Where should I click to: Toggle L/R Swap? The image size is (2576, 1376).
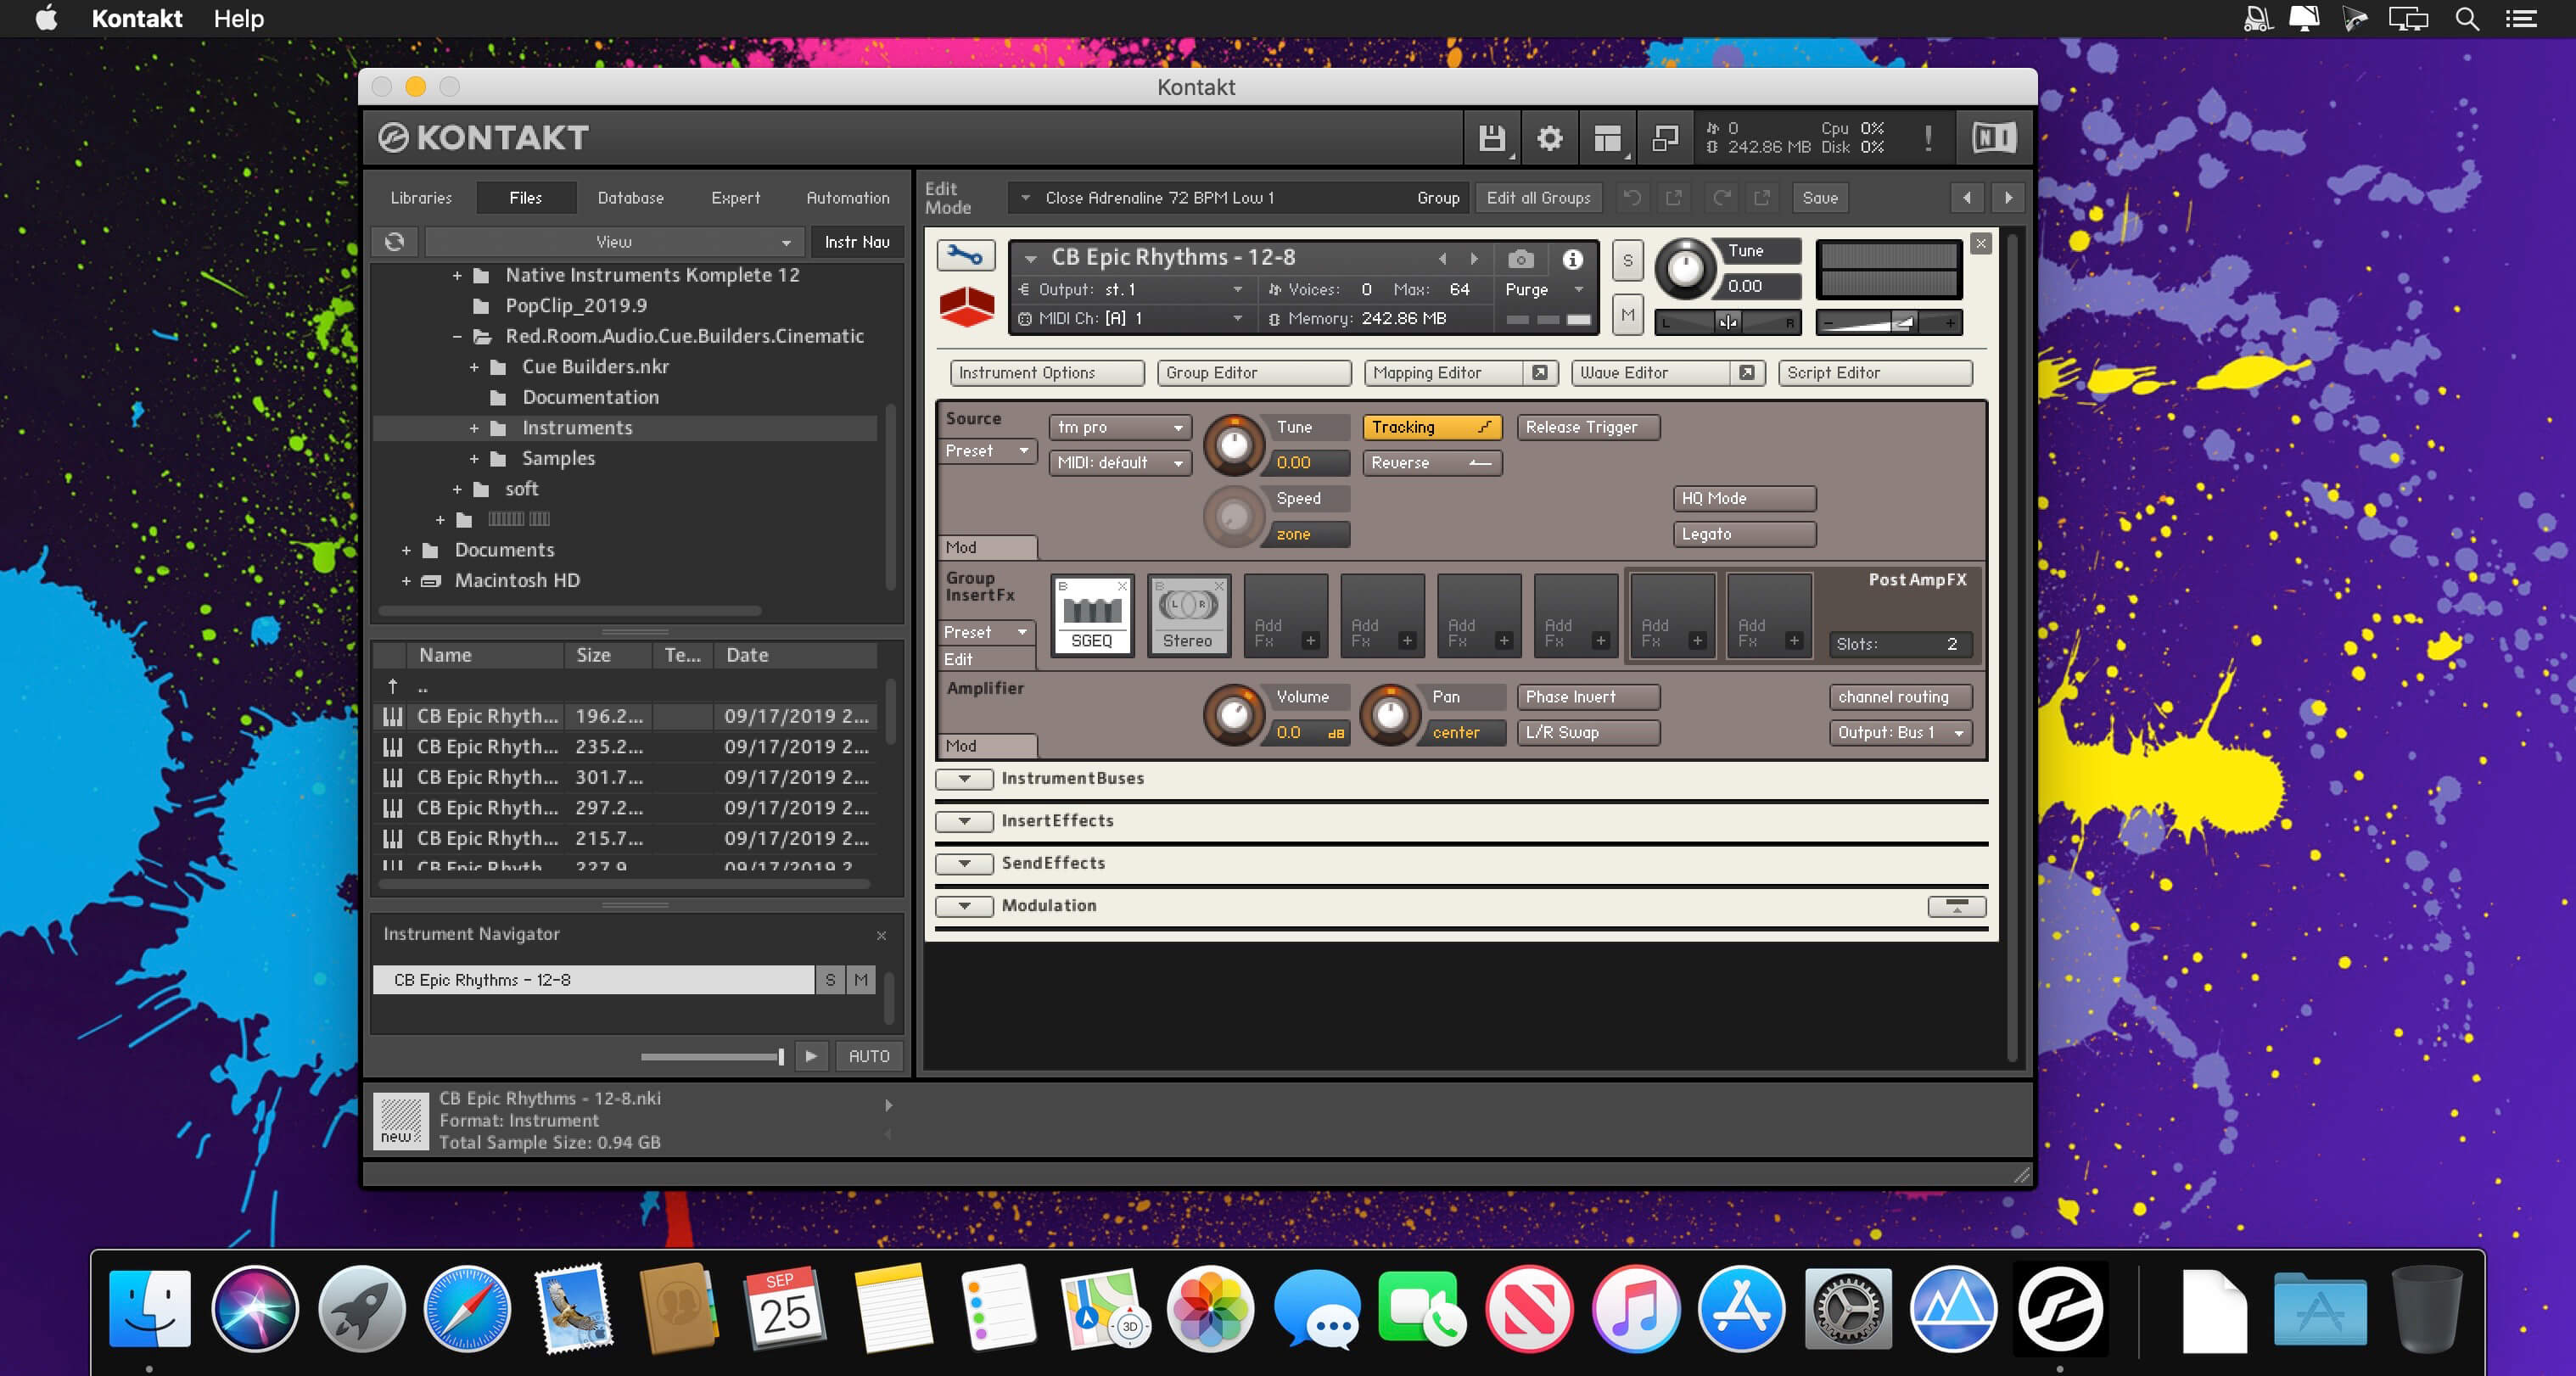(x=1588, y=733)
